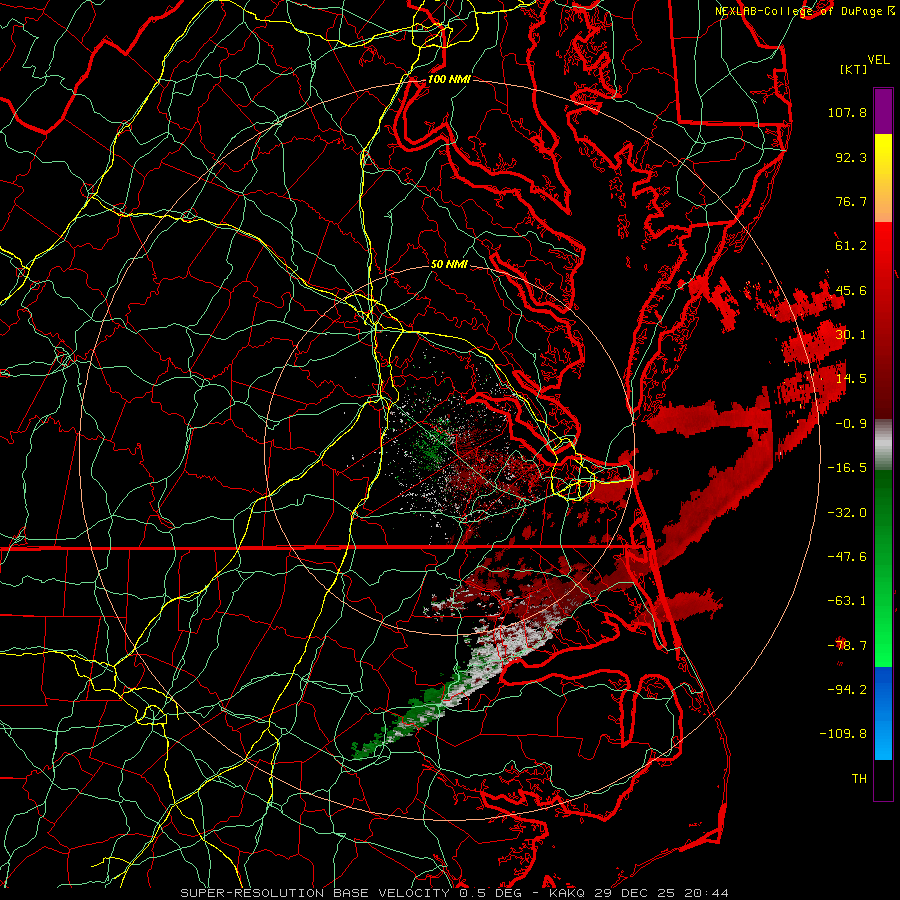Click the -0.9 legend value

(x=851, y=424)
